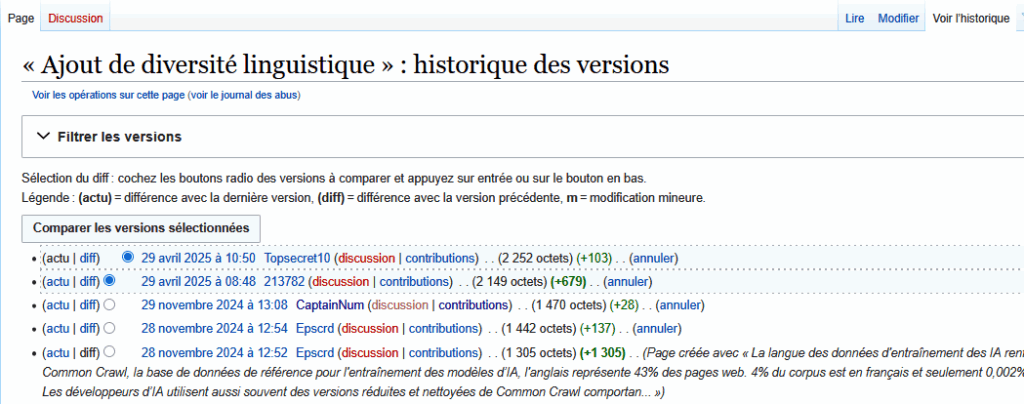This screenshot has height=404, width=1024.
Task: Open discussion link on 12:52 Epscrd row
Action: click(370, 353)
